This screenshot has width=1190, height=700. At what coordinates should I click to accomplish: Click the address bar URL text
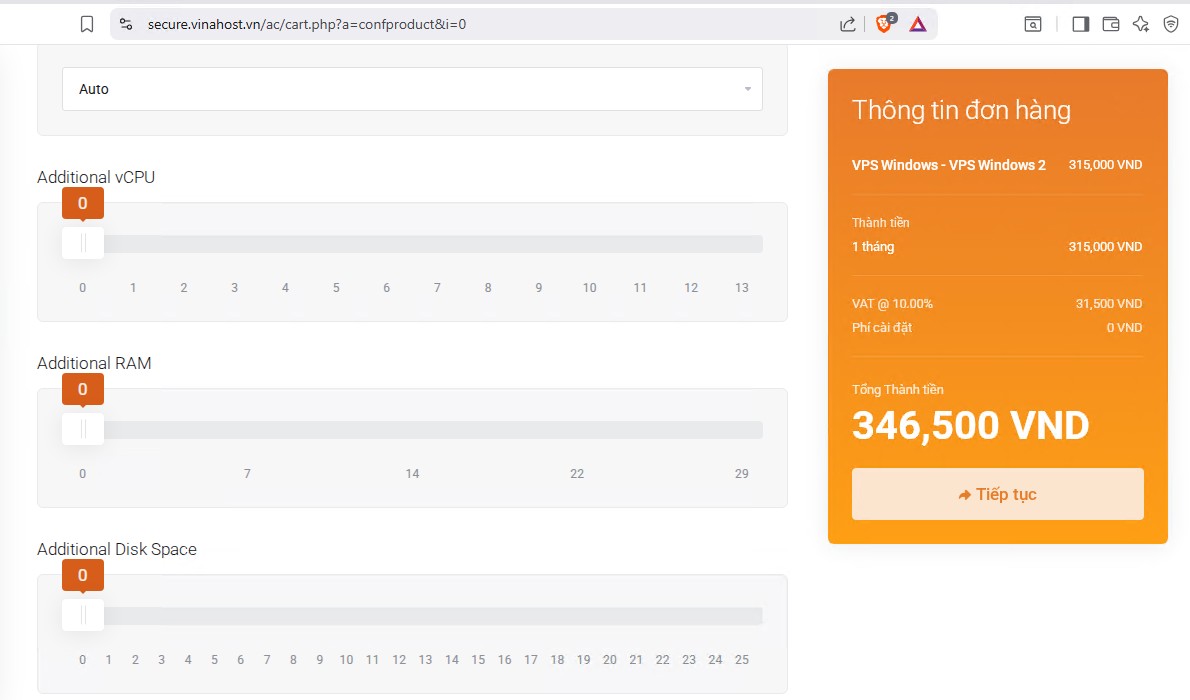tap(306, 25)
